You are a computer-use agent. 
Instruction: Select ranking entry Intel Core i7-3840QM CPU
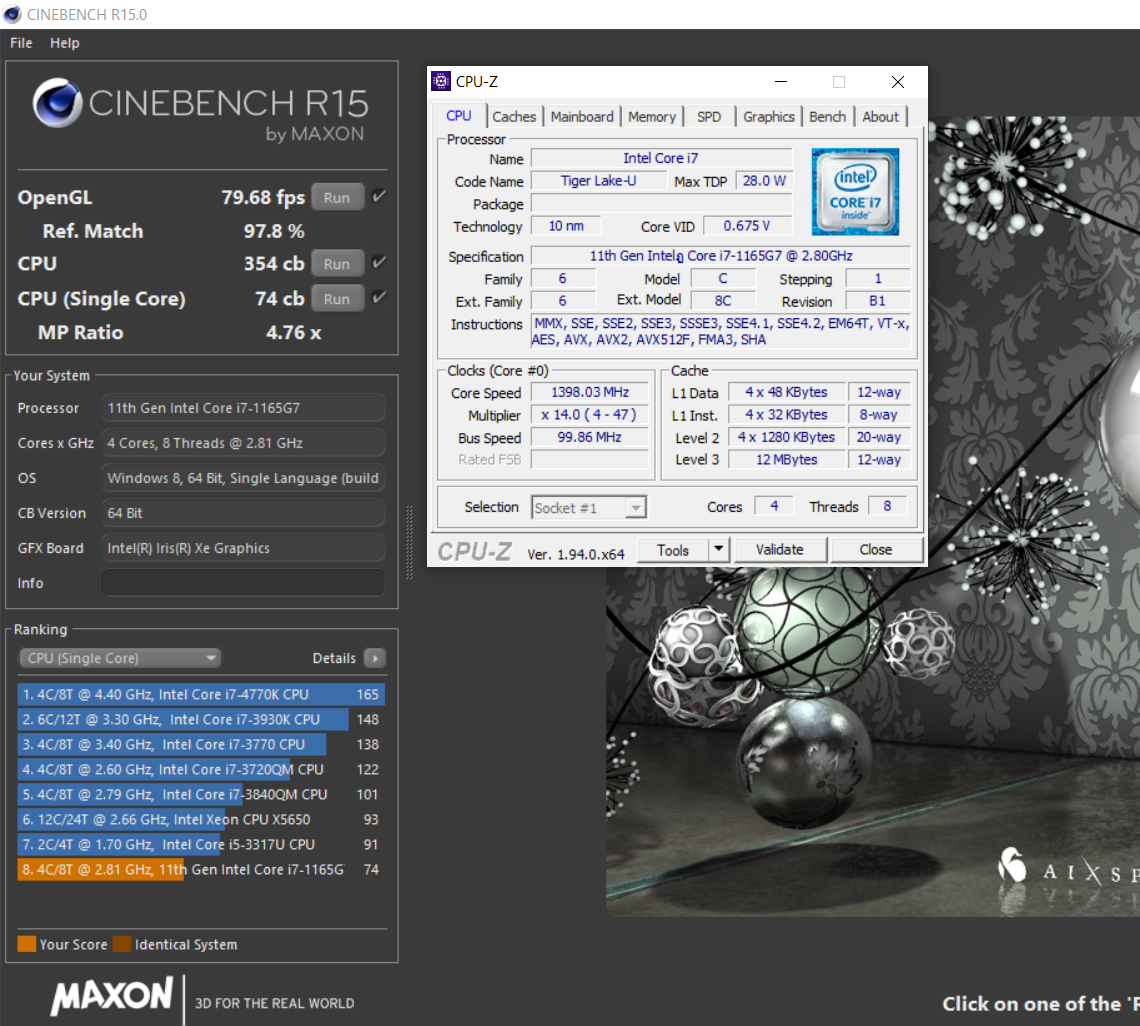coord(201,794)
